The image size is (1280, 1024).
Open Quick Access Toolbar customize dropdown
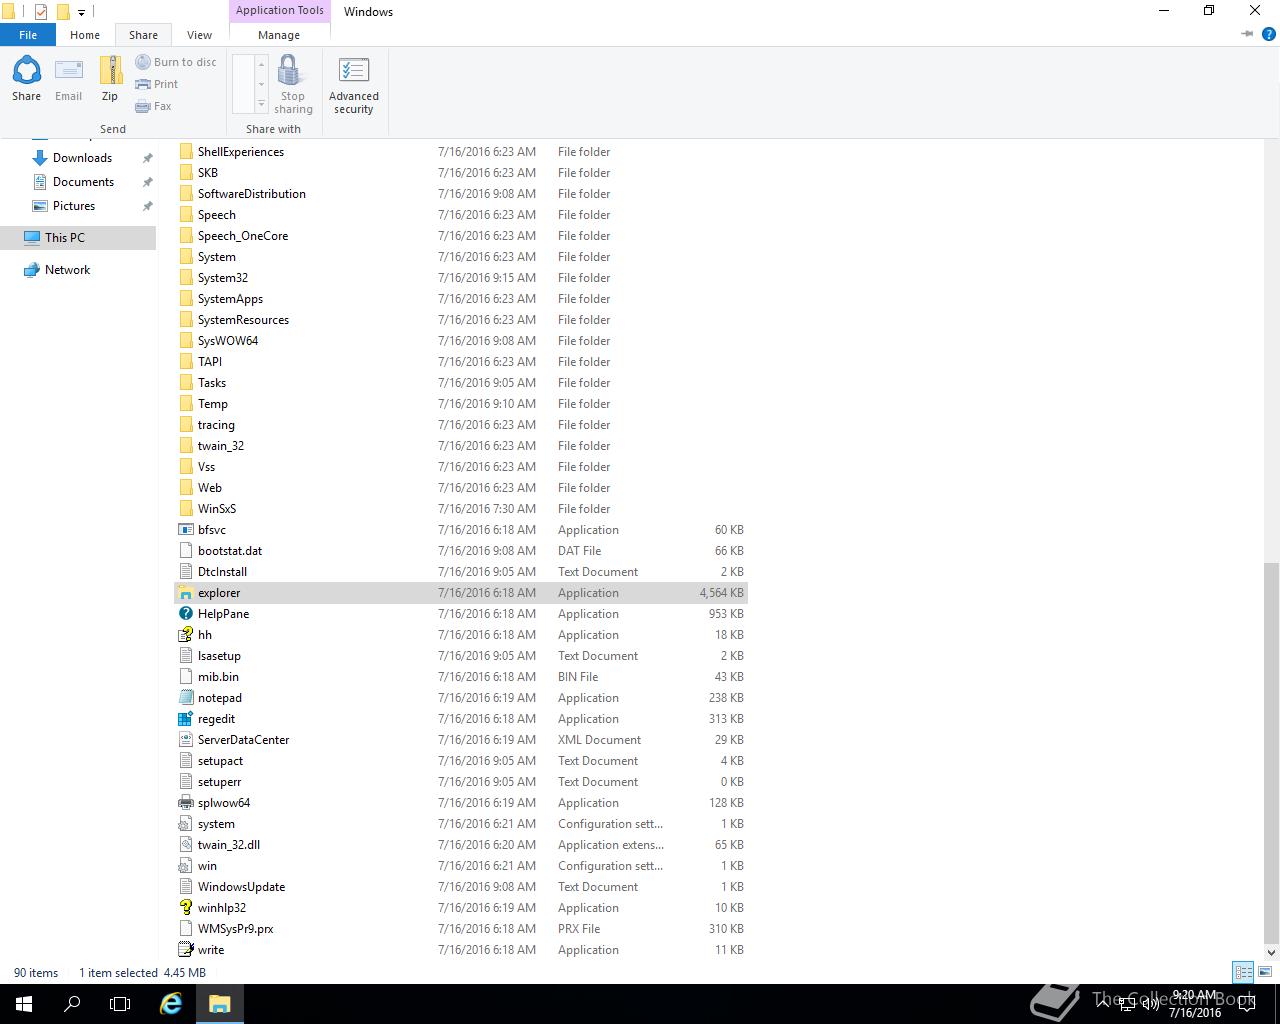click(81, 13)
